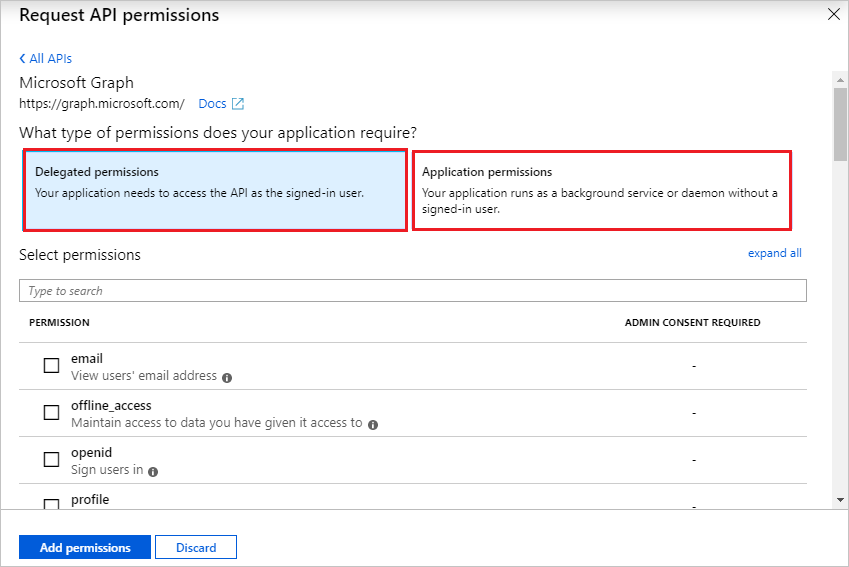Click the info icon next to email description
This screenshot has width=849, height=567.
pos(227,377)
